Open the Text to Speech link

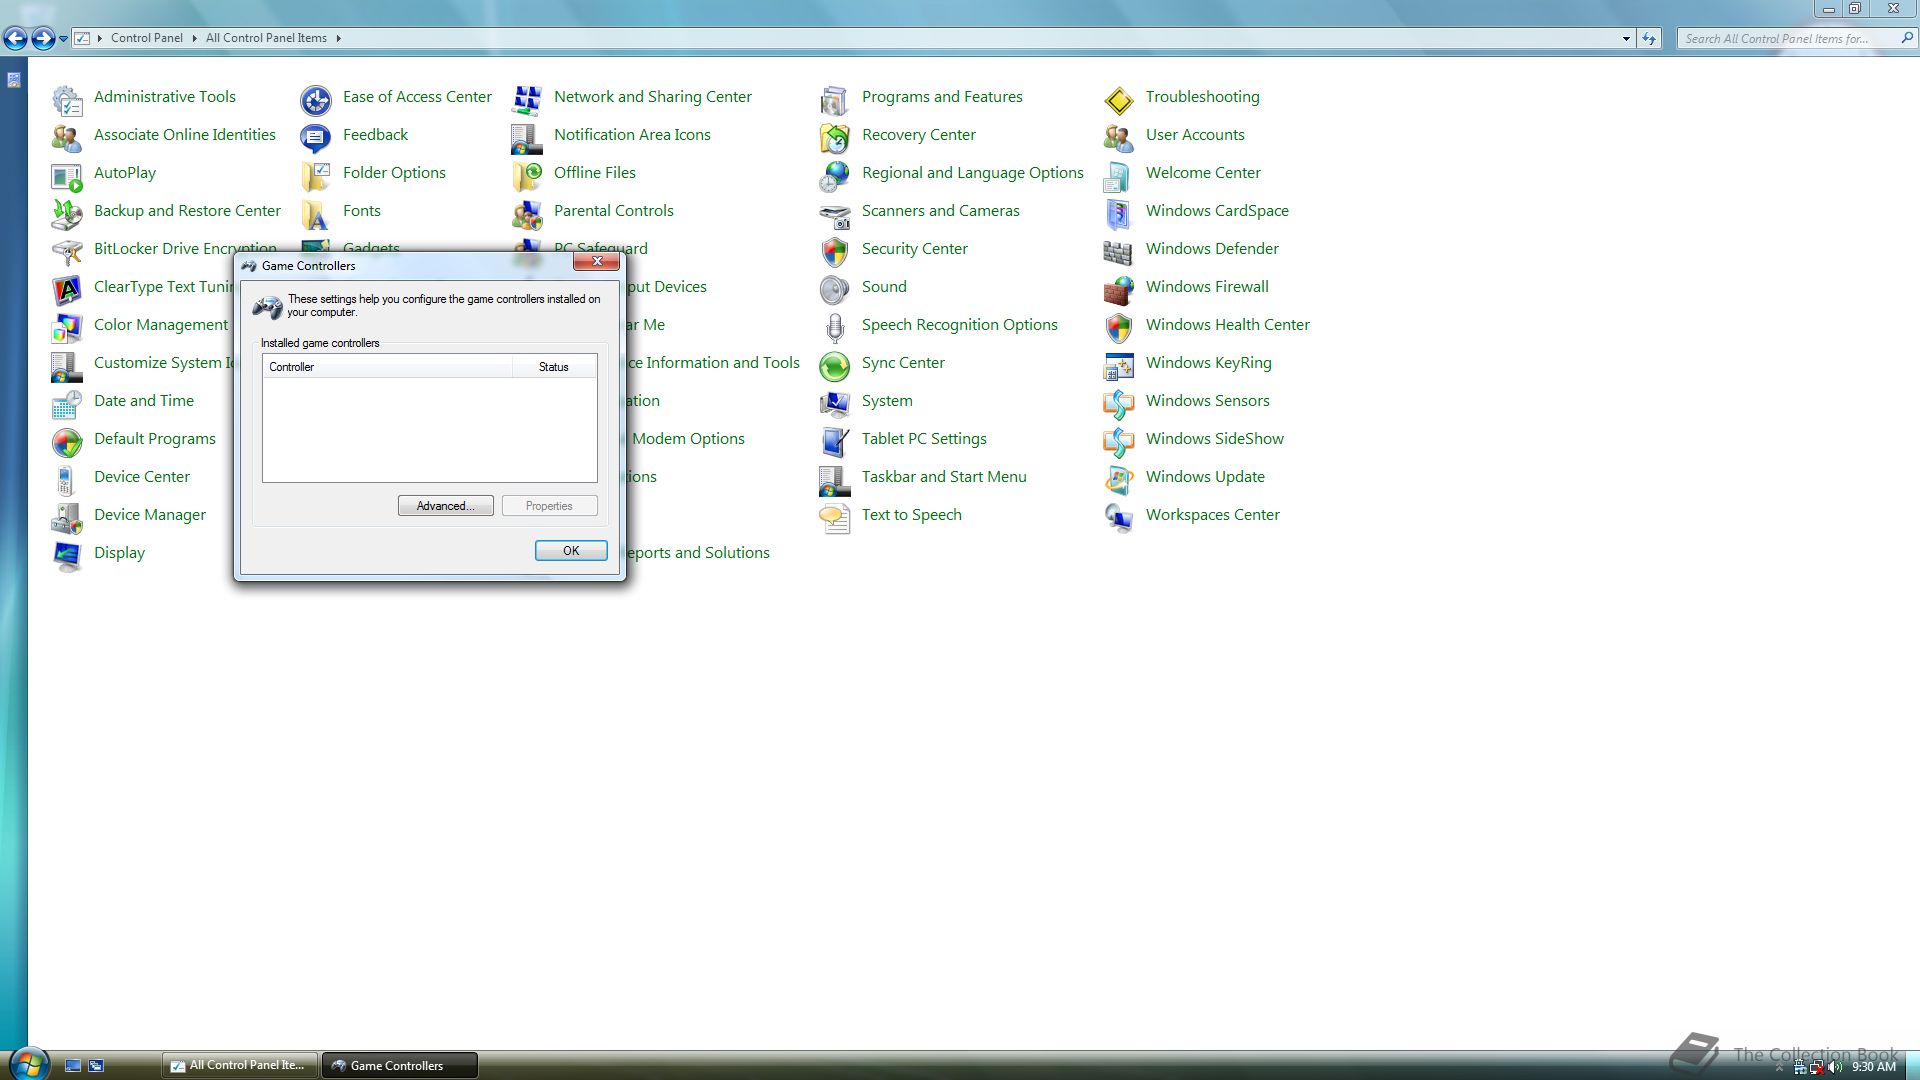click(912, 515)
